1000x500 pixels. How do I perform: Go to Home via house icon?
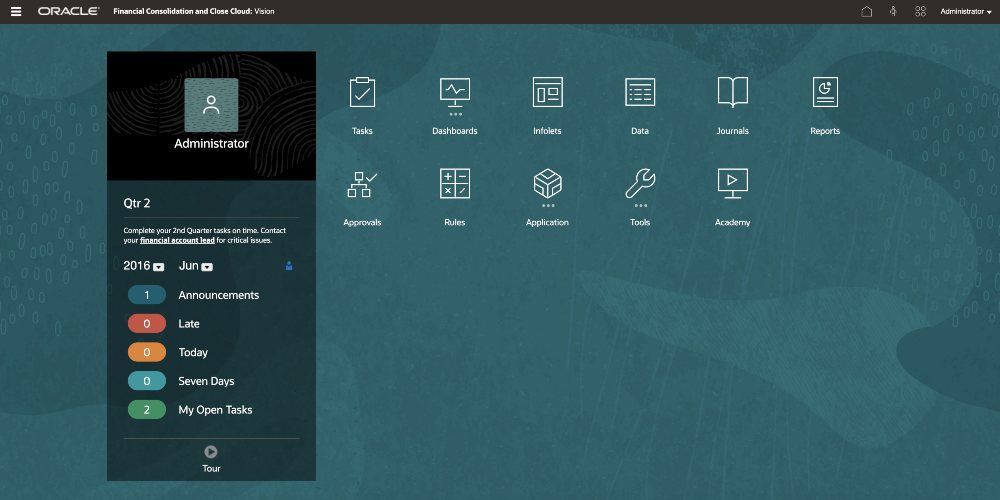(867, 12)
